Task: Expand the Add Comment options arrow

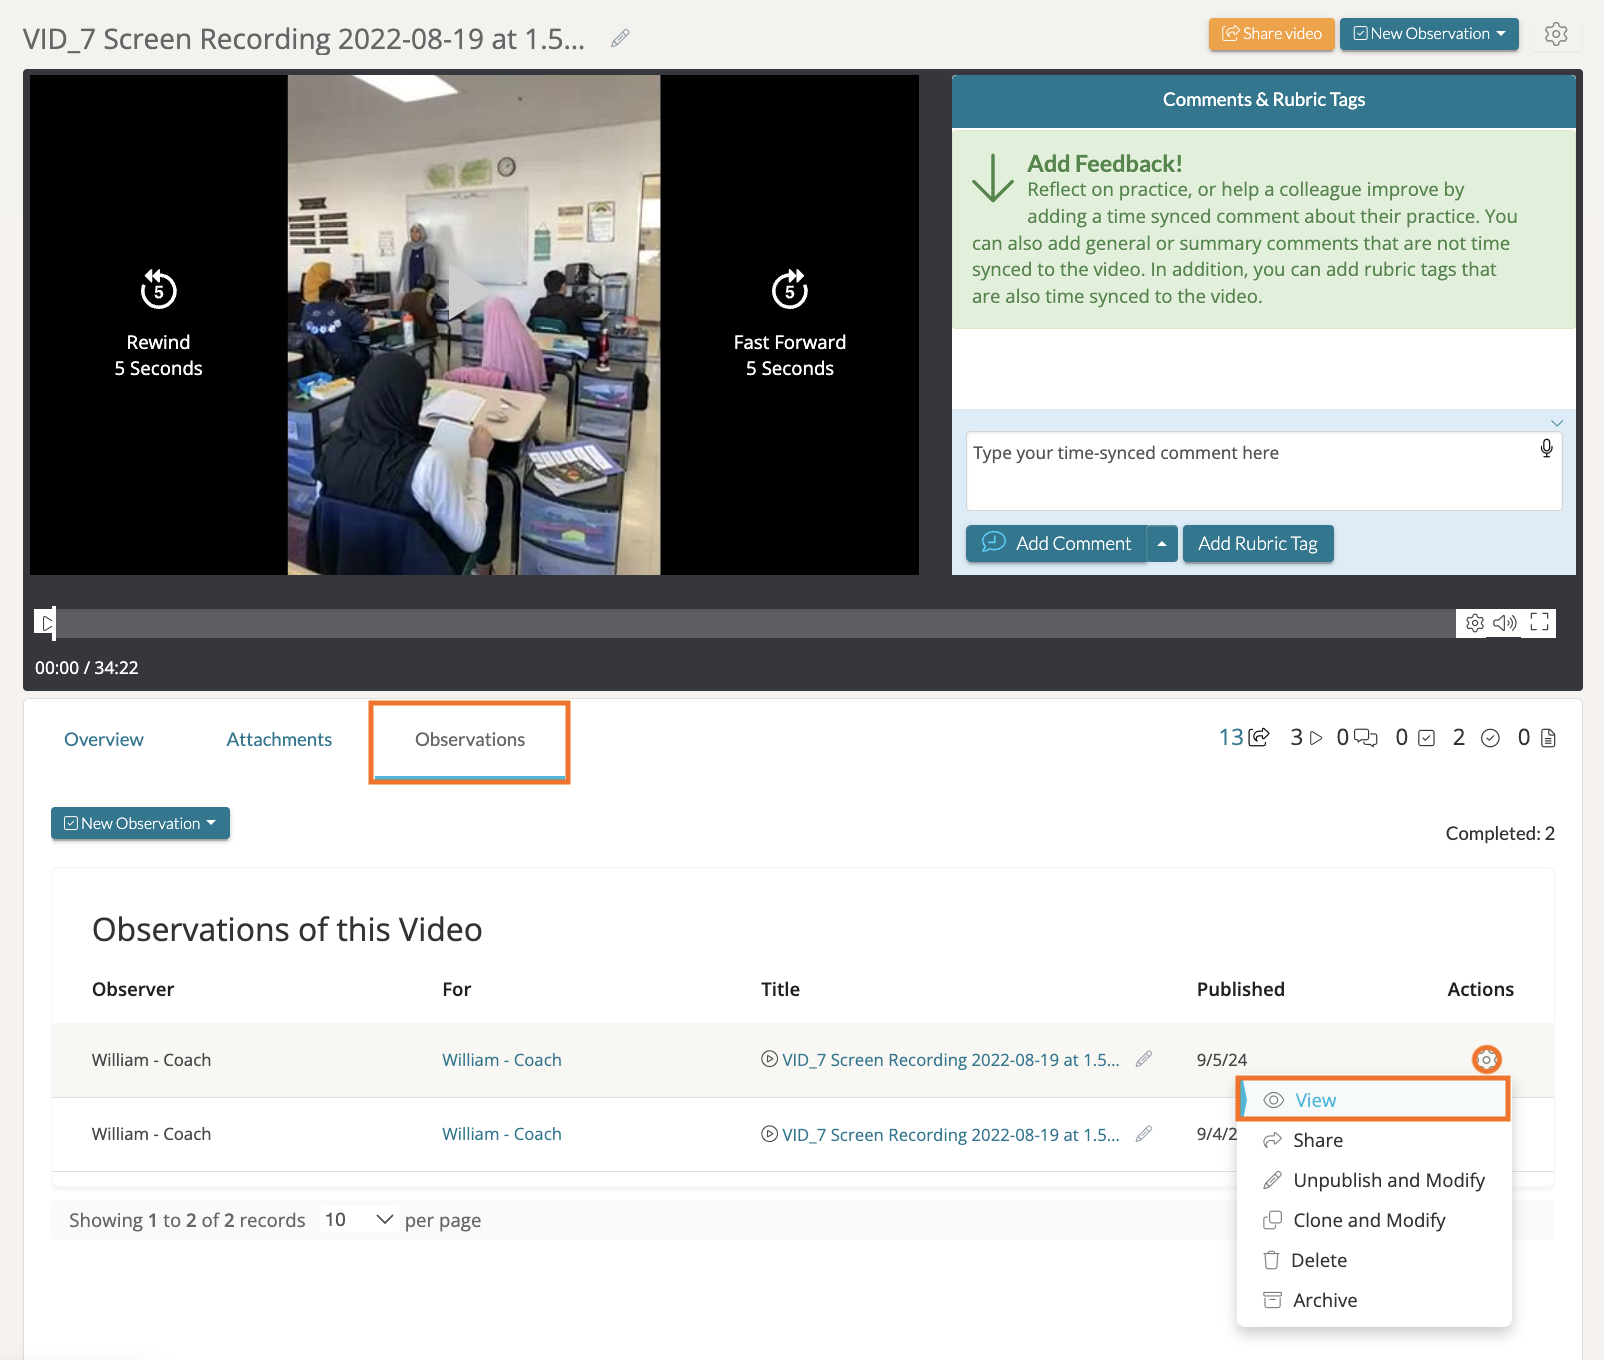Action: coord(1162,544)
